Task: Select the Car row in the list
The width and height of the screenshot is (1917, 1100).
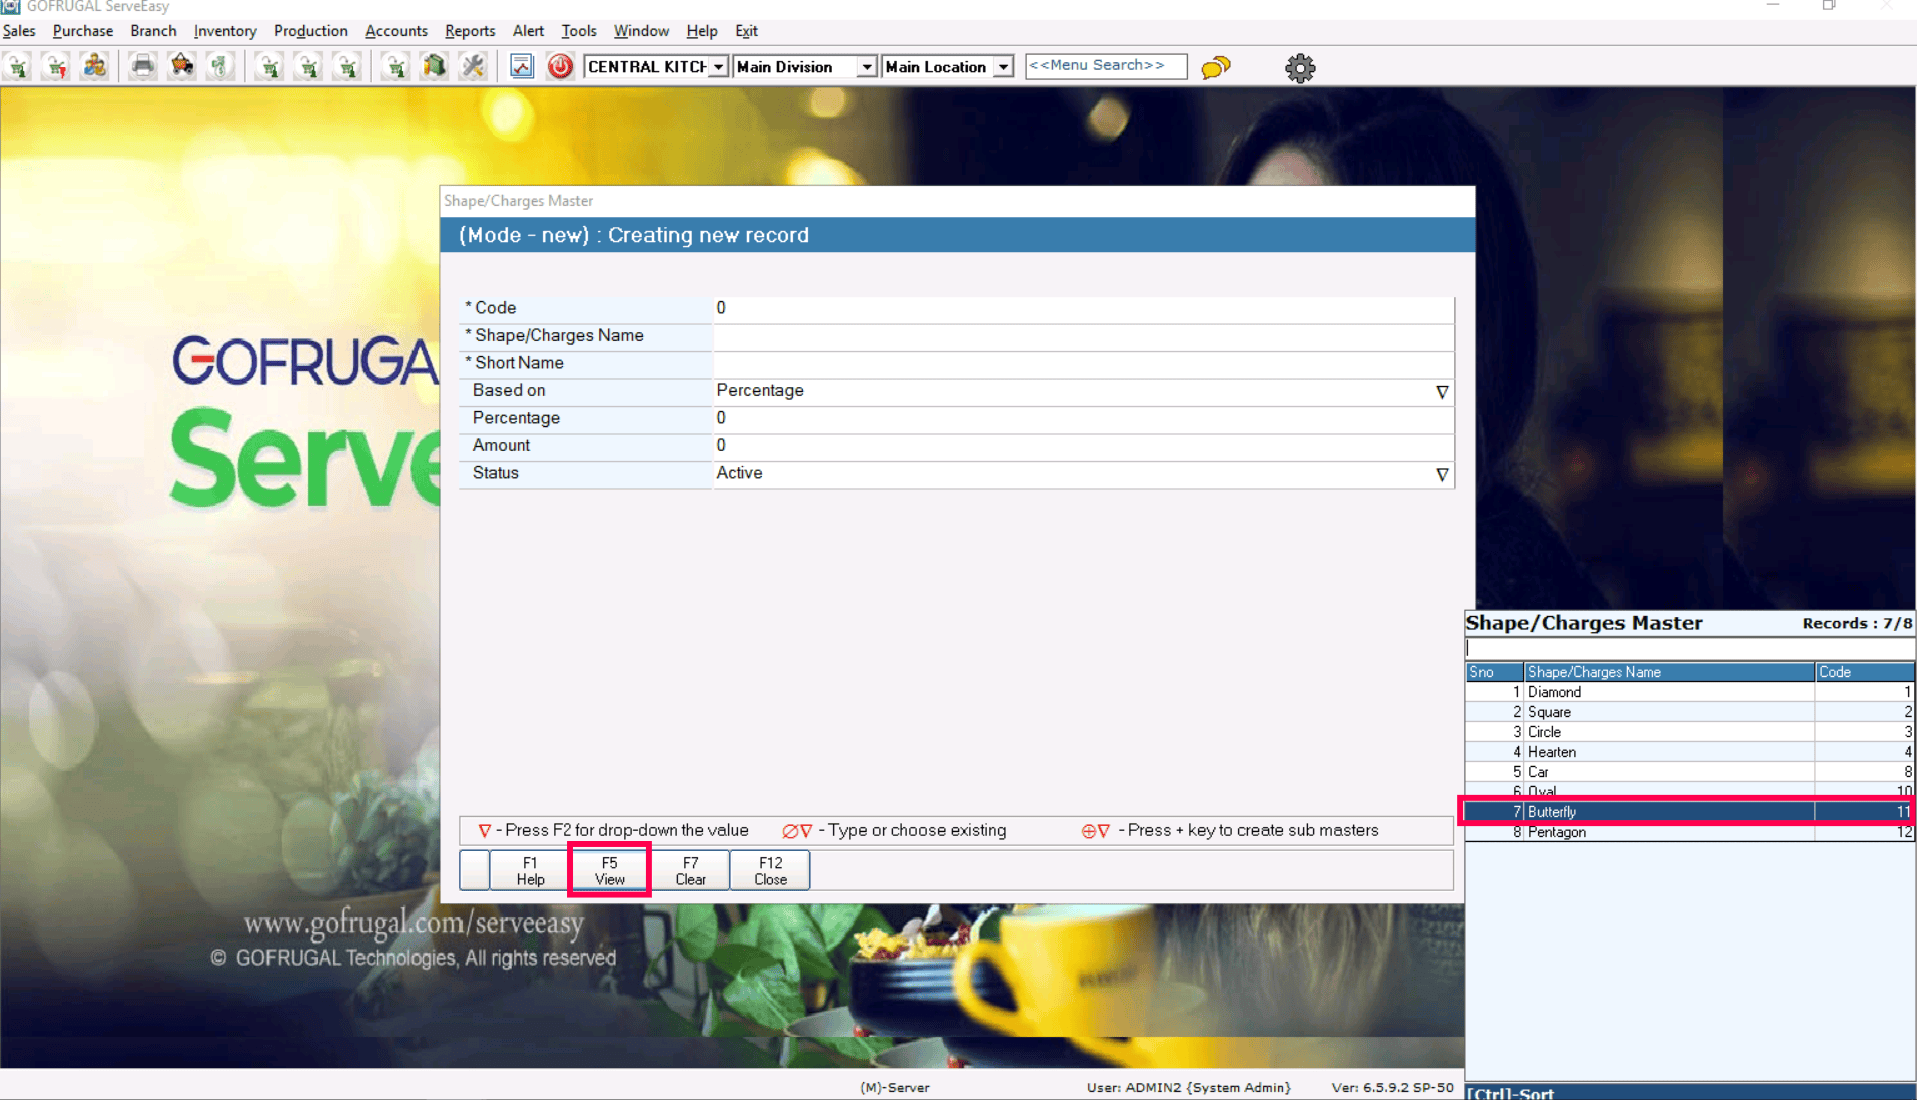Action: pos(1690,772)
